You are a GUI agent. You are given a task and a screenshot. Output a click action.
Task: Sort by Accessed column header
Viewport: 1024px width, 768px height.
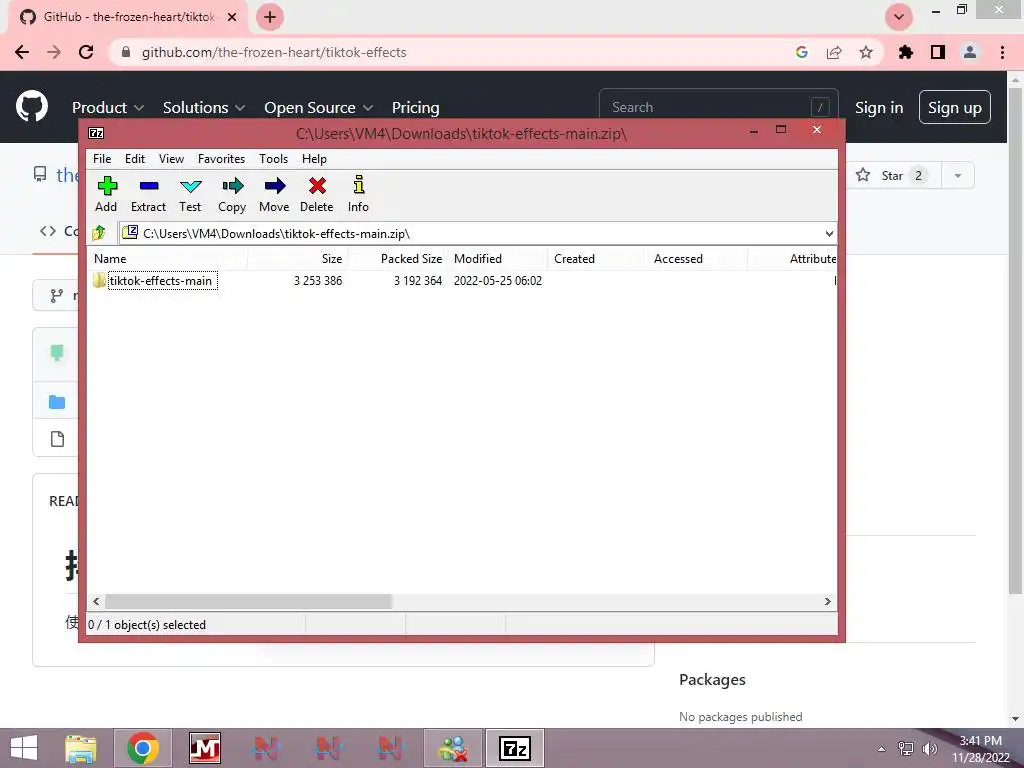697,259
